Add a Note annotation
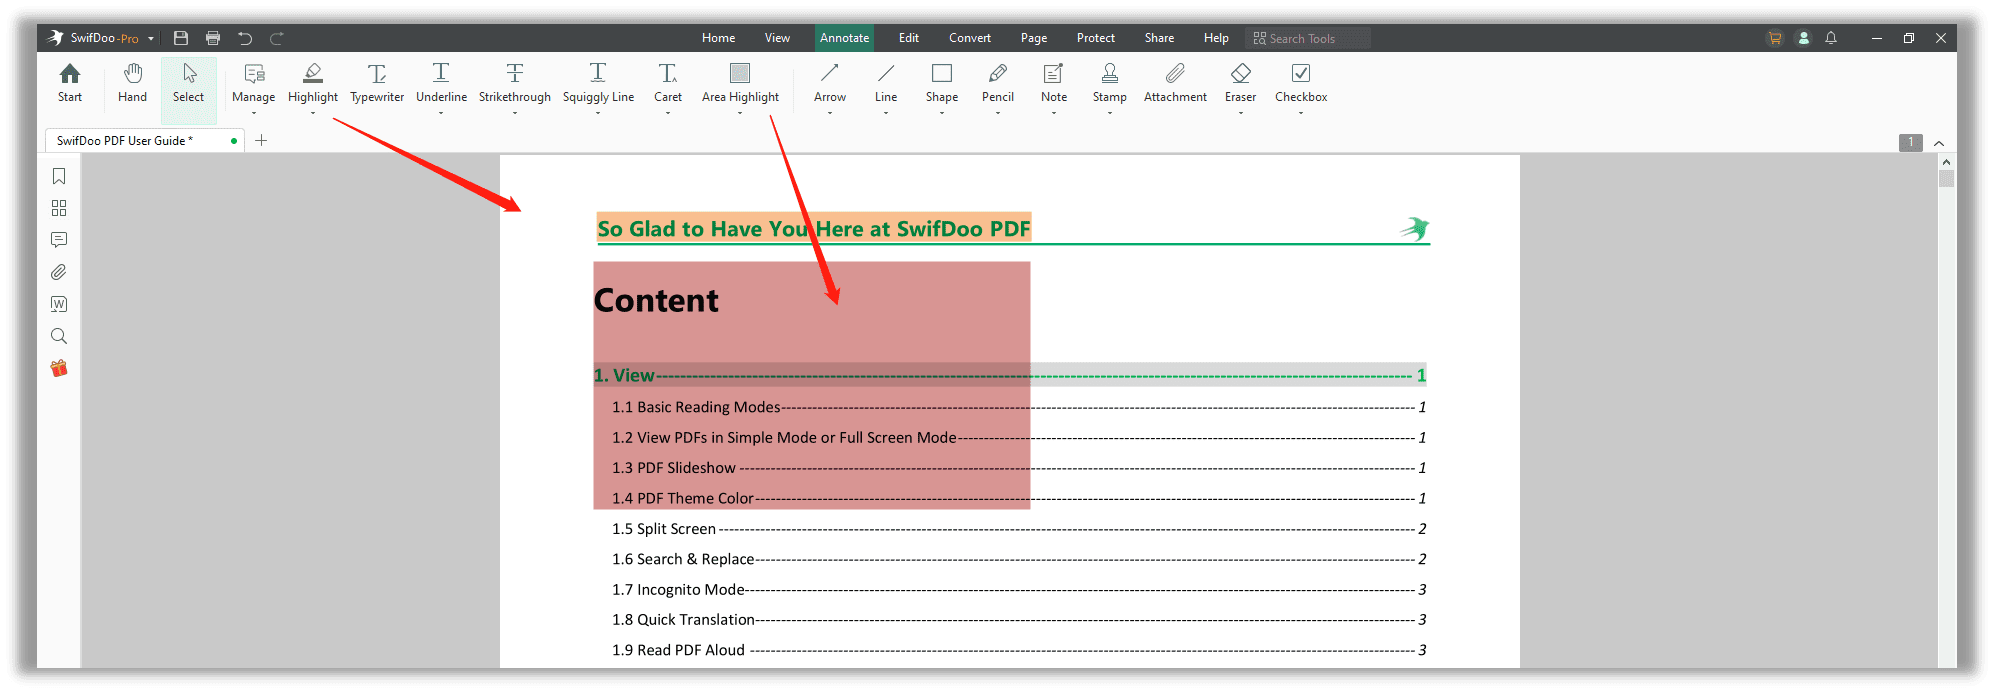1993x692 pixels. click(x=1054, y=84)
